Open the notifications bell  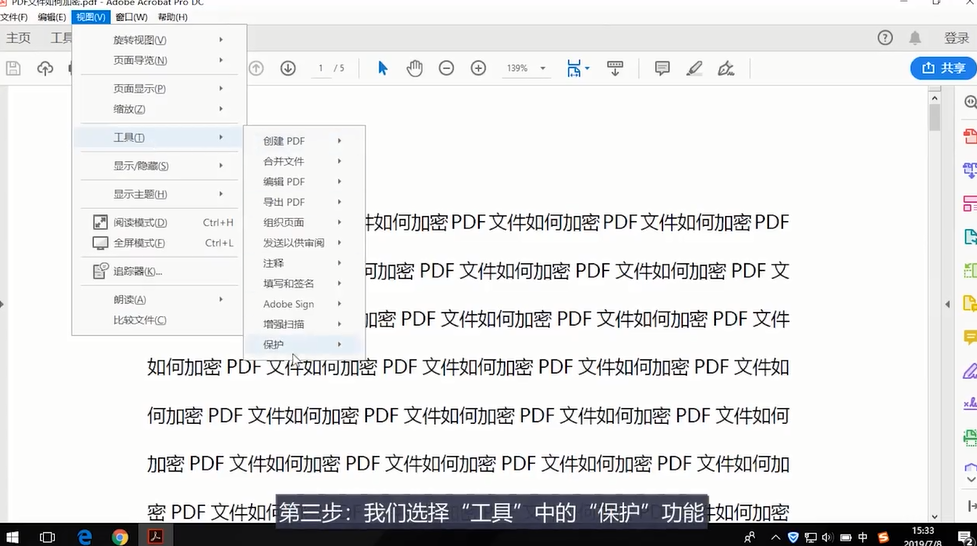pyautogui.click(x=915, y=38)
